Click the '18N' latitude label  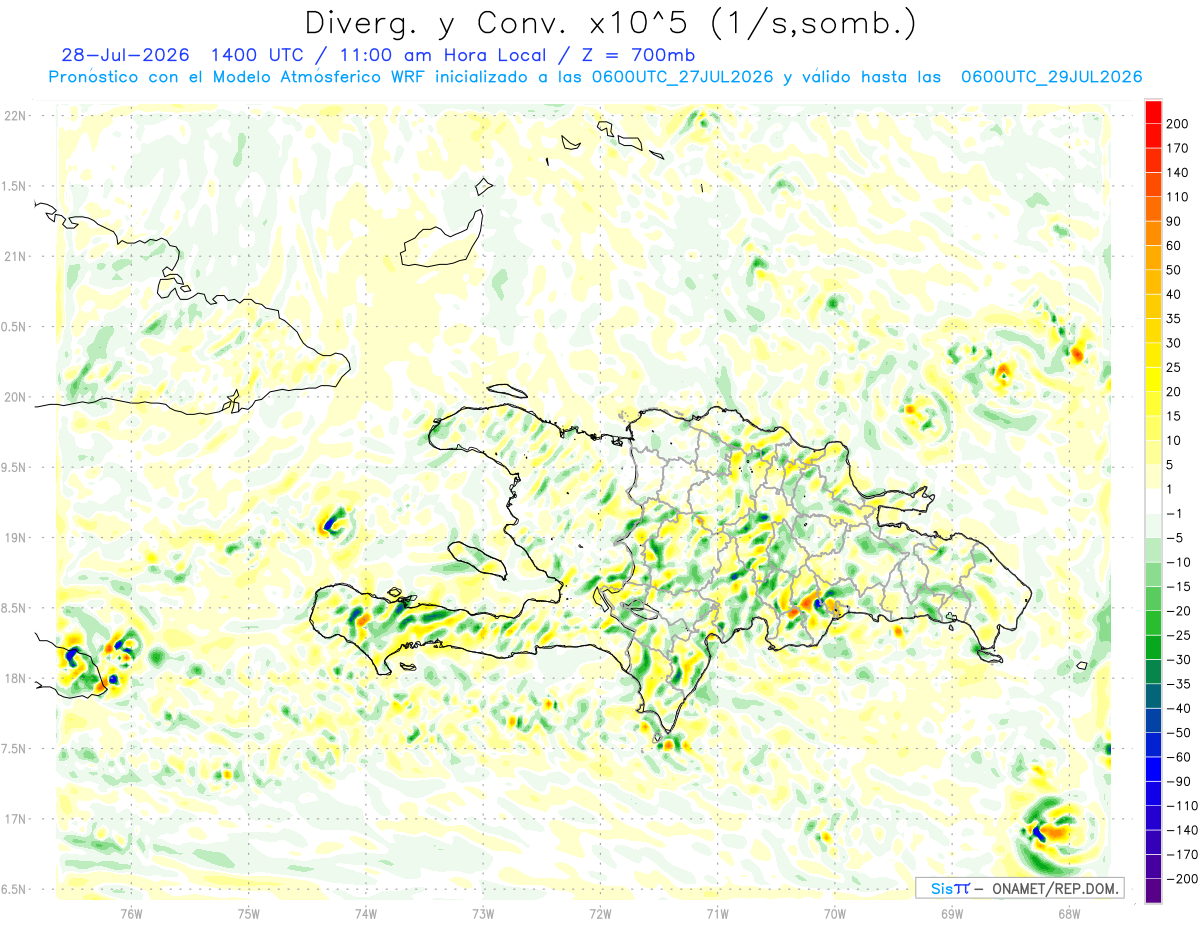coord(14,679)
